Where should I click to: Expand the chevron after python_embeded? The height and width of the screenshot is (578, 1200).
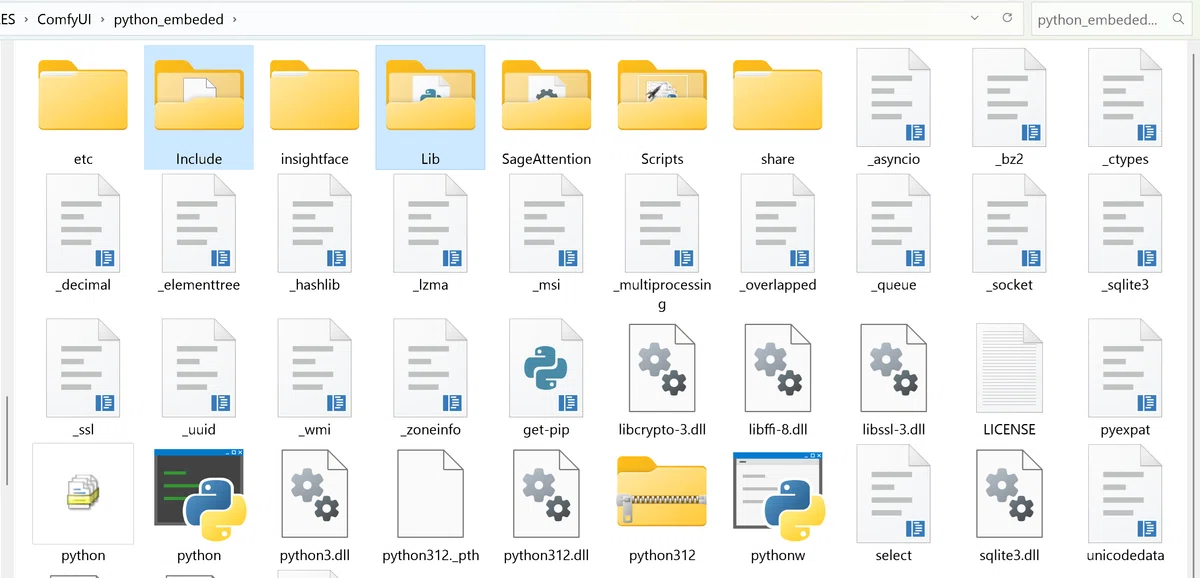coord(234,19)
